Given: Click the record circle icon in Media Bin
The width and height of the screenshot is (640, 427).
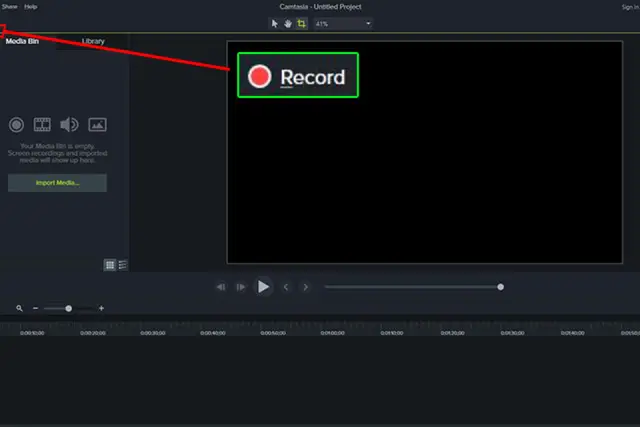Looking at the screenshot, I should coord(16,125).
